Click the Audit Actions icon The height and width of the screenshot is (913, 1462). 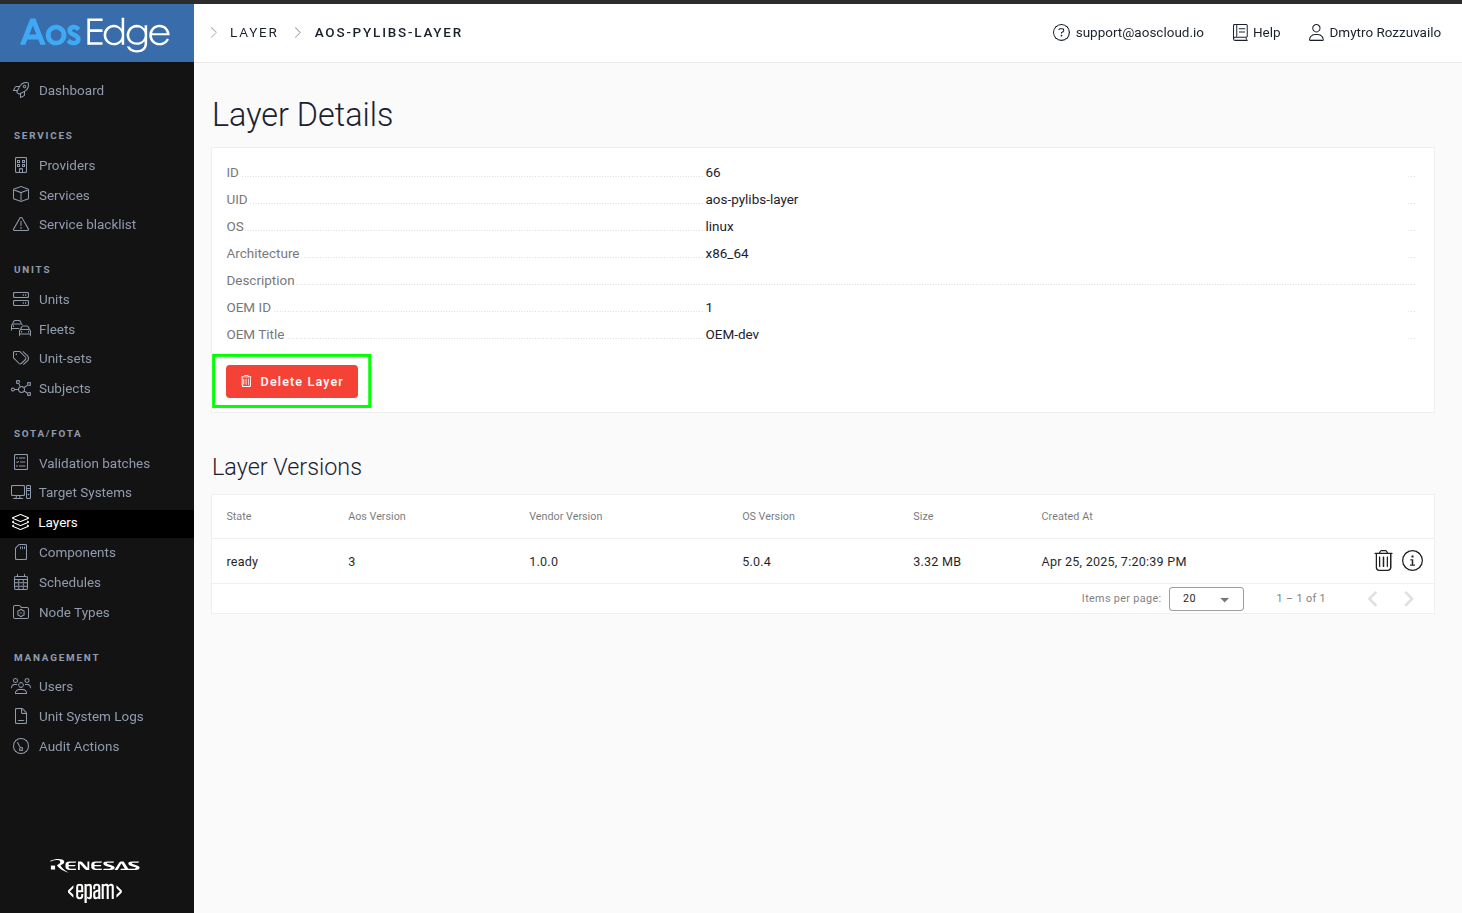[21, 746]
